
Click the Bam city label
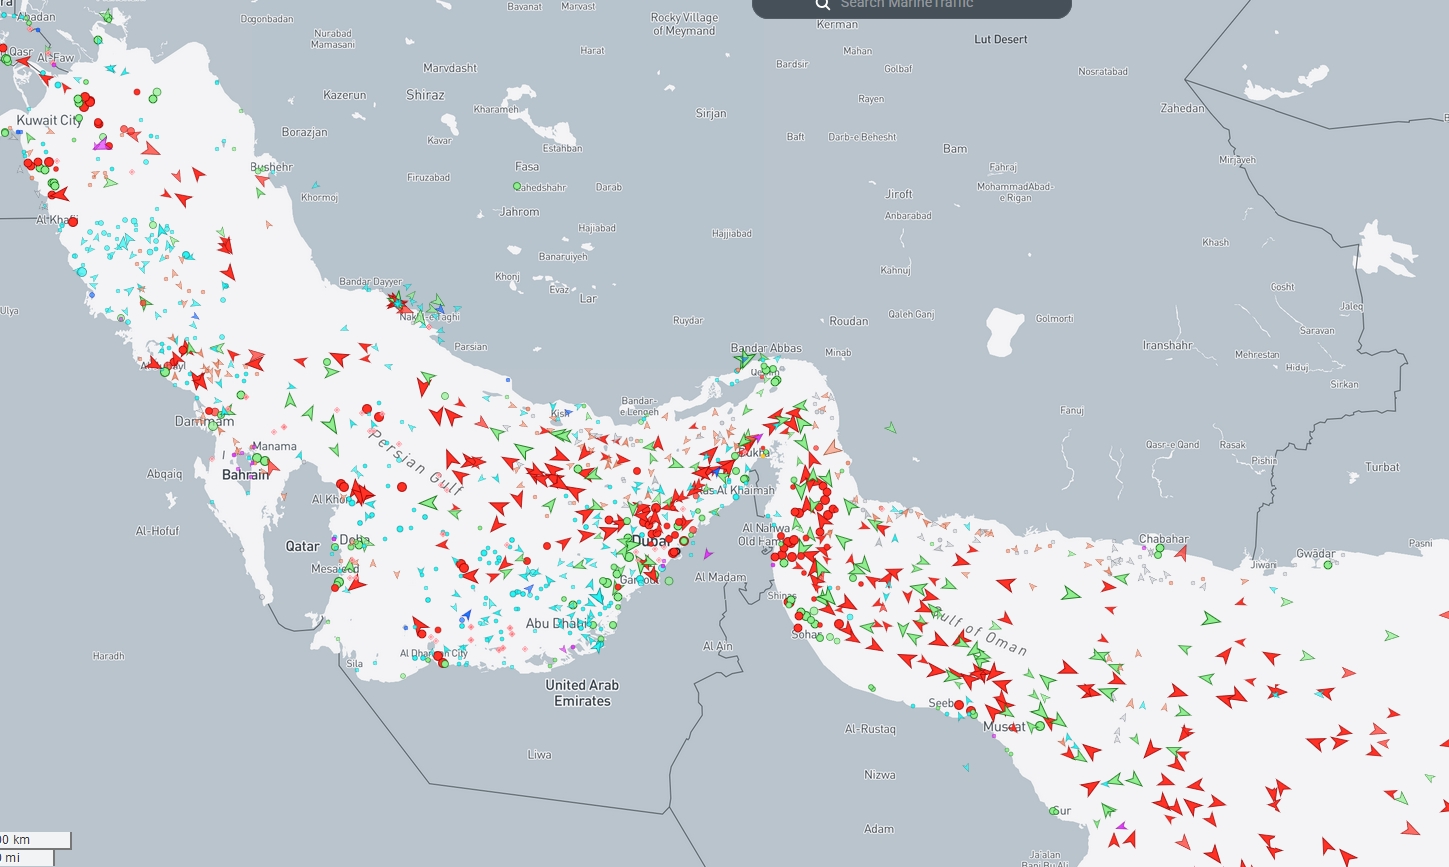click(x=955, y=148)
